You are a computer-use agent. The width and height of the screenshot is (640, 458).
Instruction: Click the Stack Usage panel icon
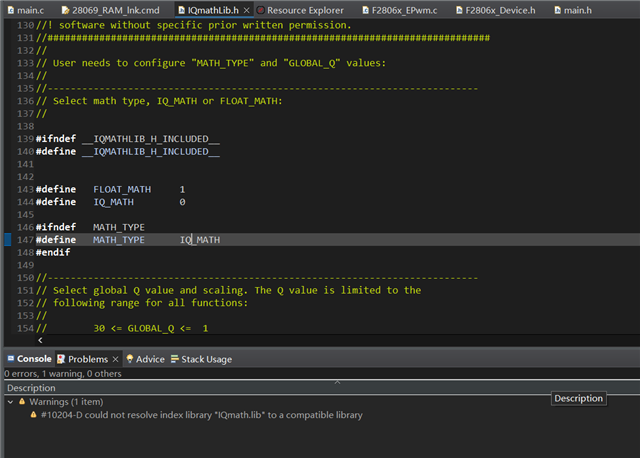tap(174, 359)
